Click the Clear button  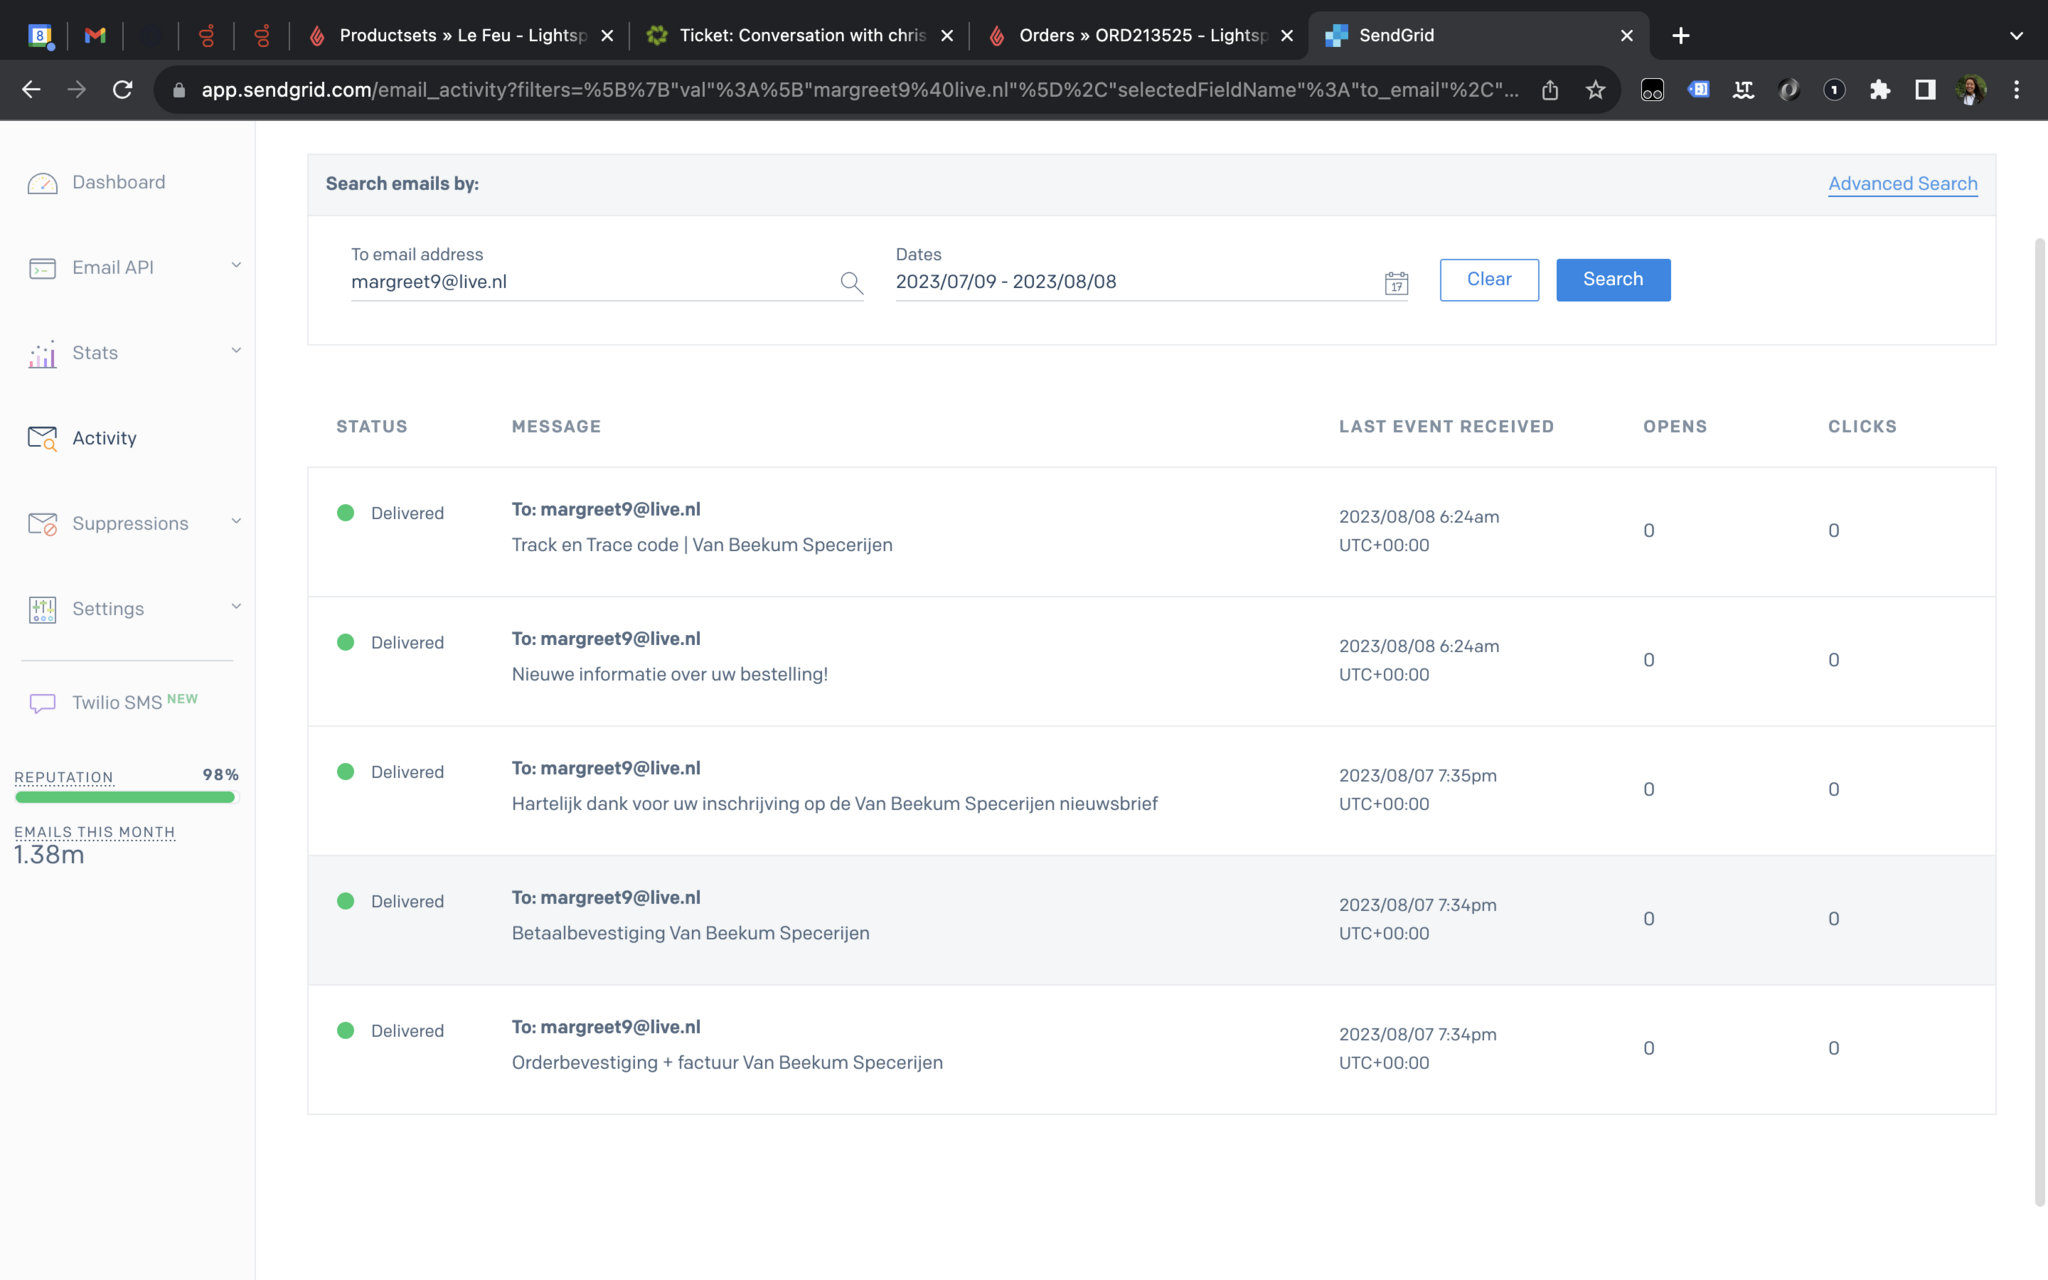(1488, 280)
